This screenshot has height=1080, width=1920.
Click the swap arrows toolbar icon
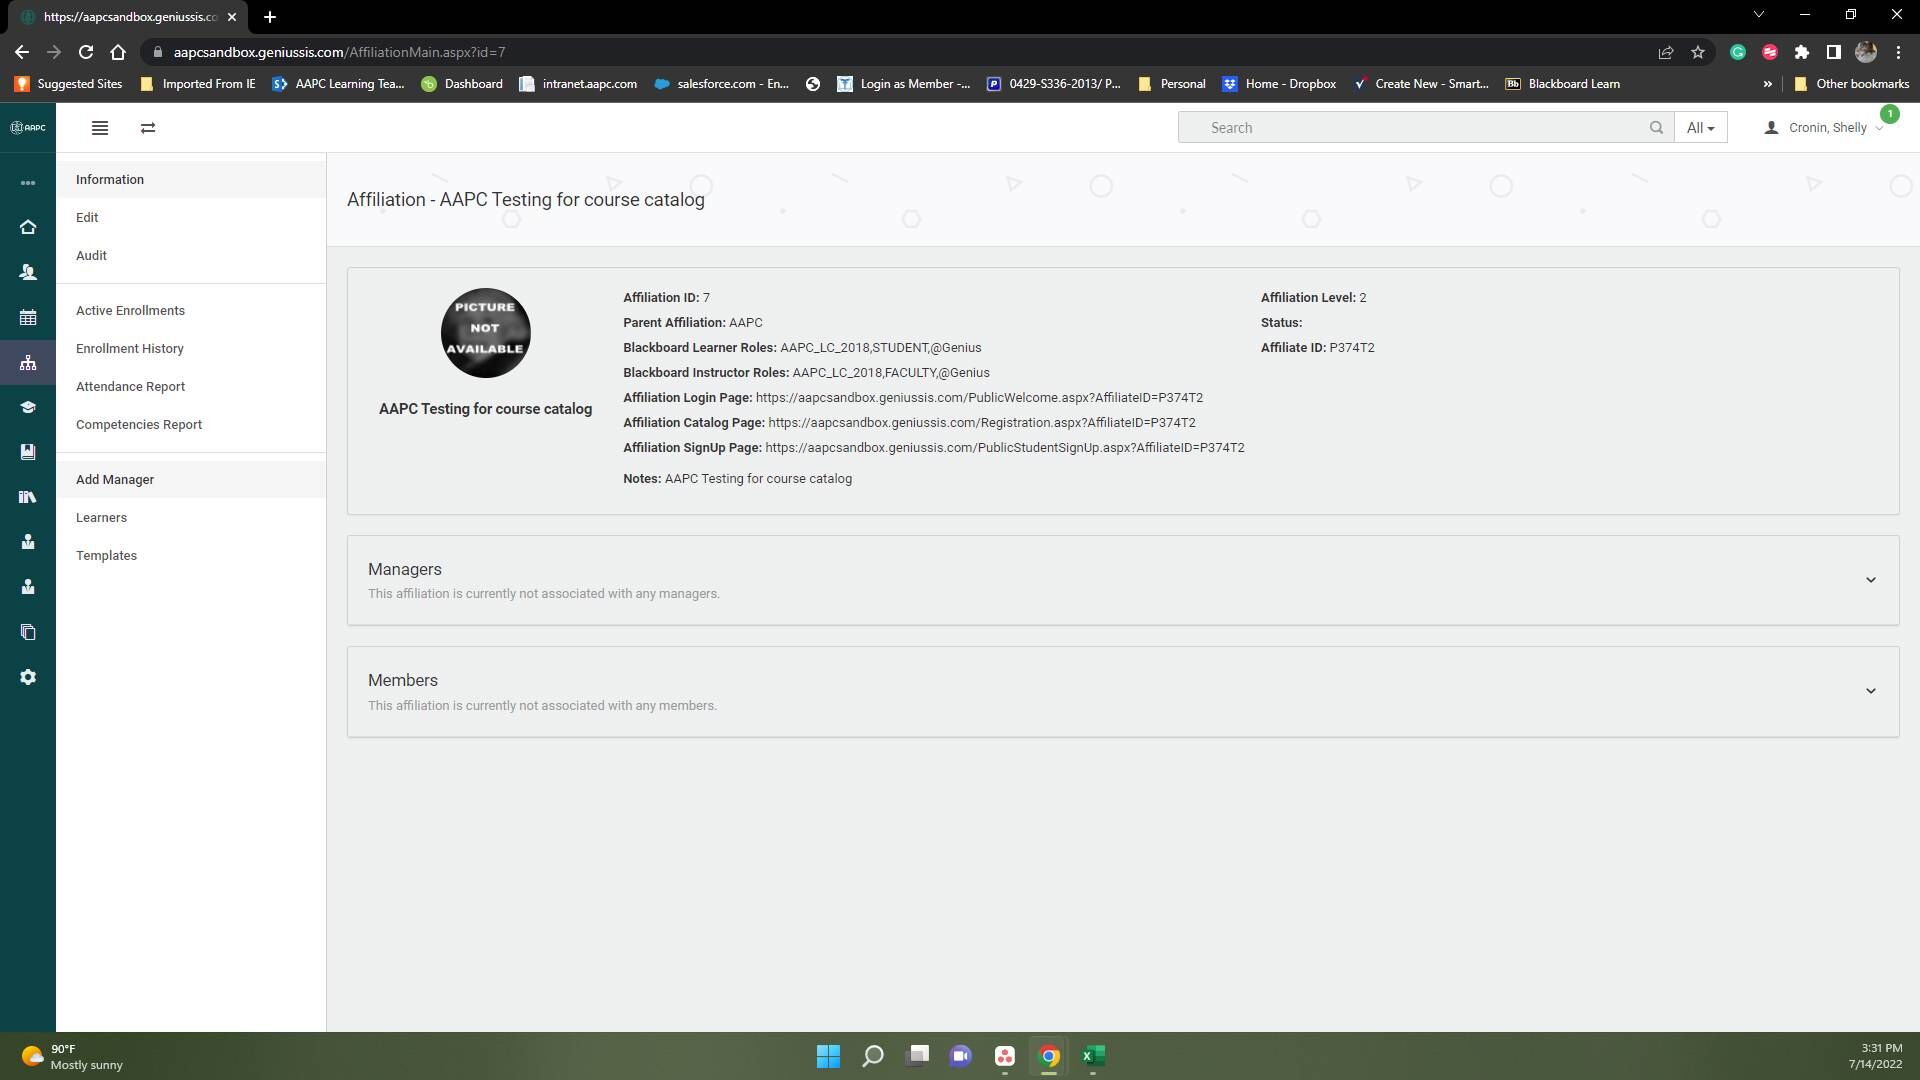coord(148,128)
